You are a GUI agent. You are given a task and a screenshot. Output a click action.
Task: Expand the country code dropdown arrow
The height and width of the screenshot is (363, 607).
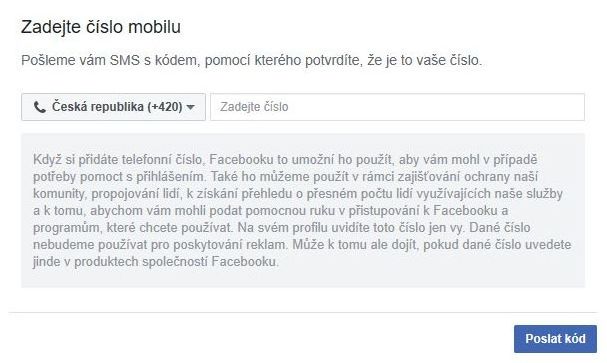pyautogui.click(x=190, y=107)
